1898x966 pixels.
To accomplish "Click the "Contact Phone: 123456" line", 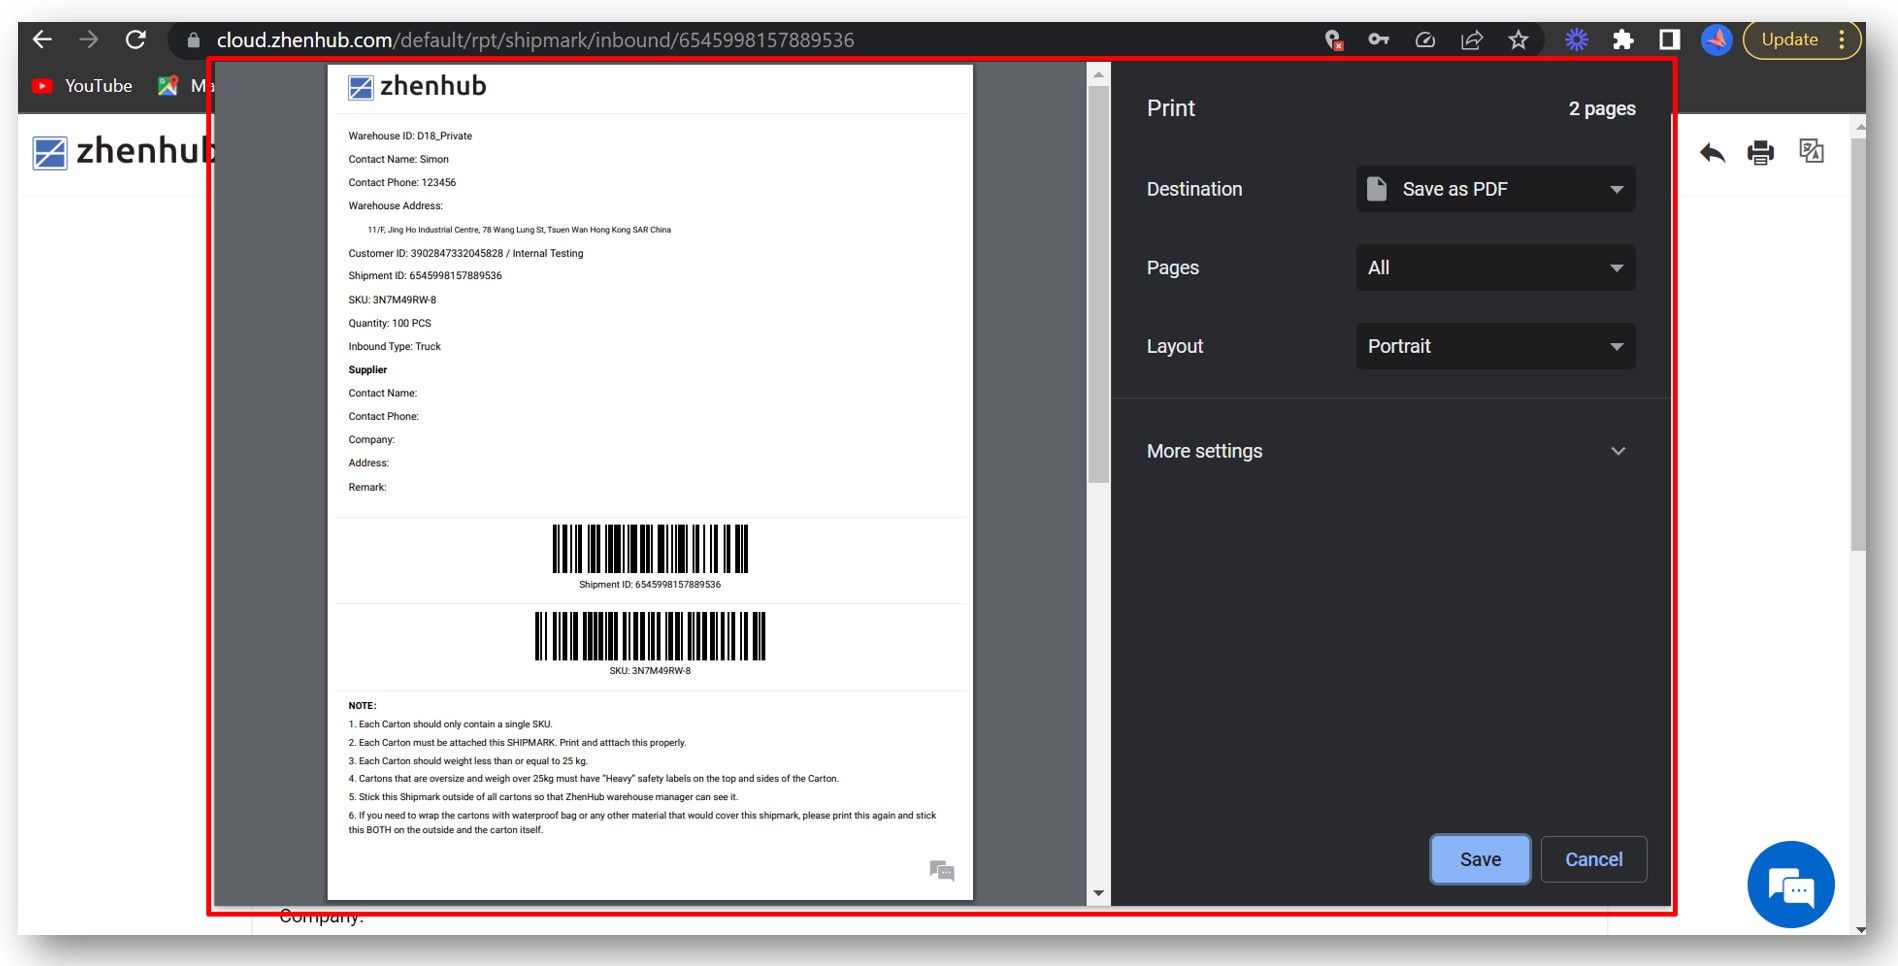I will [x=402, y=183].
